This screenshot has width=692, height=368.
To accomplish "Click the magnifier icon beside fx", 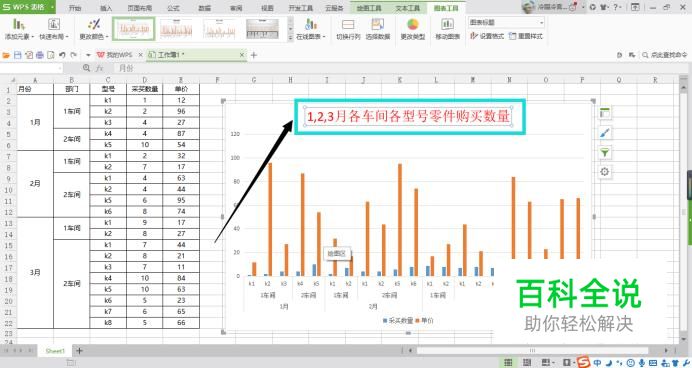I will point(86,68).
